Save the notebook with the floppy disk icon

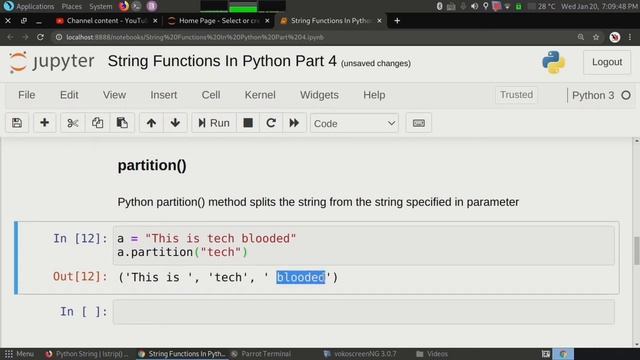coord(17,123)
